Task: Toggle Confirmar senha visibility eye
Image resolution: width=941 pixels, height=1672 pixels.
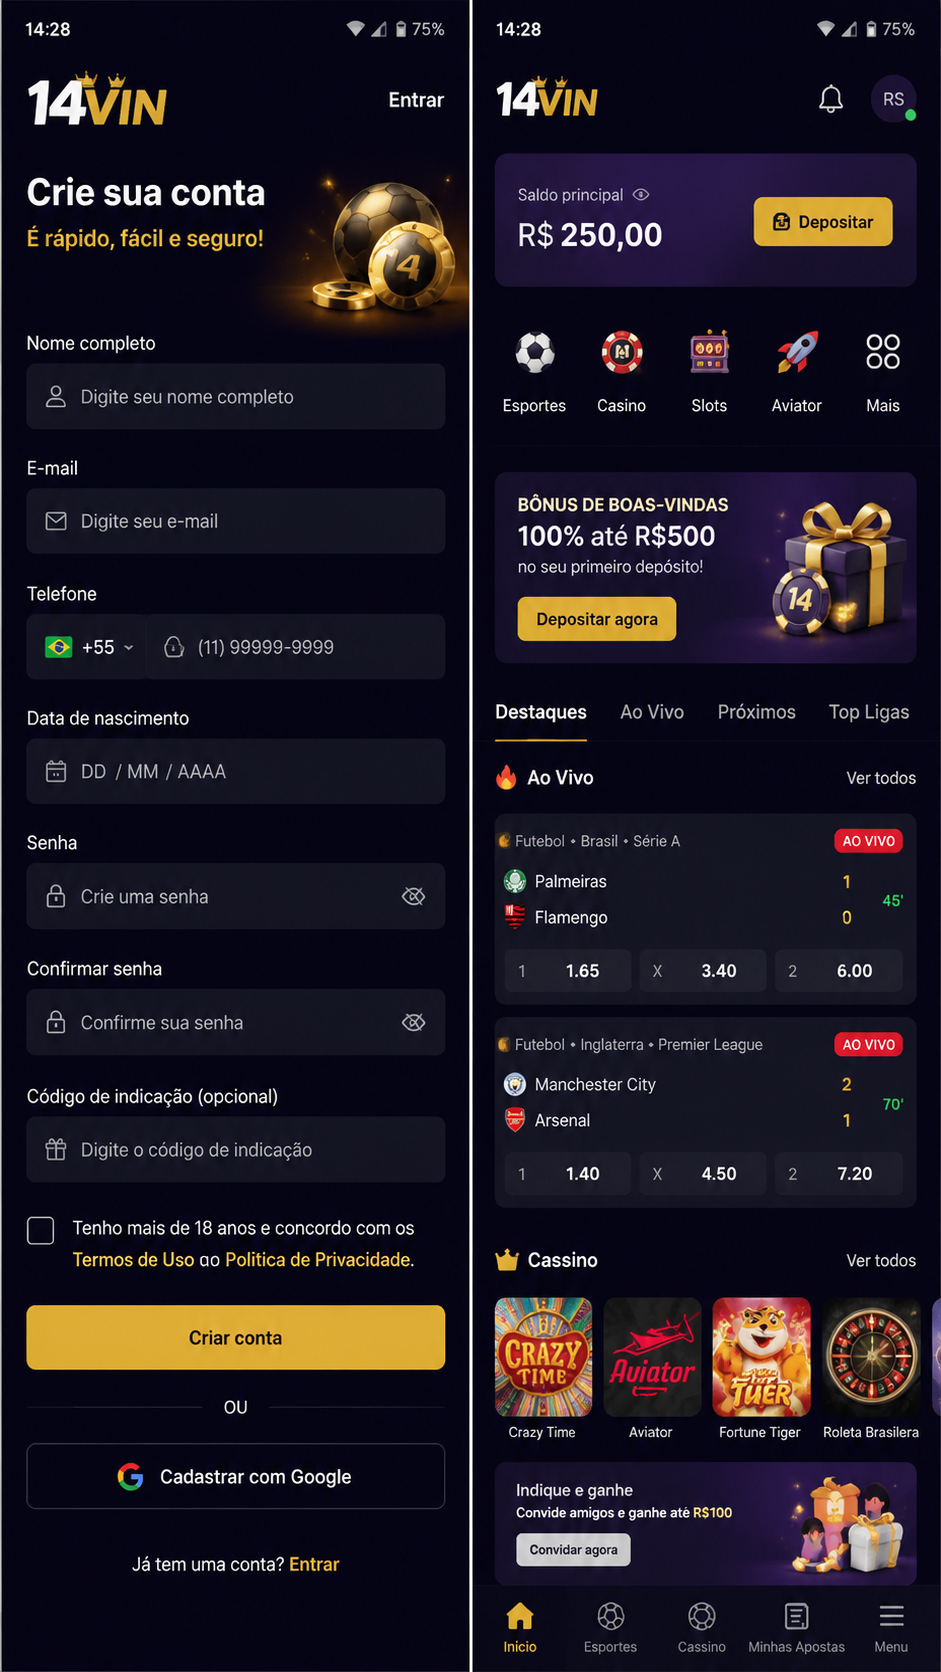Action: coord(413,1022)
